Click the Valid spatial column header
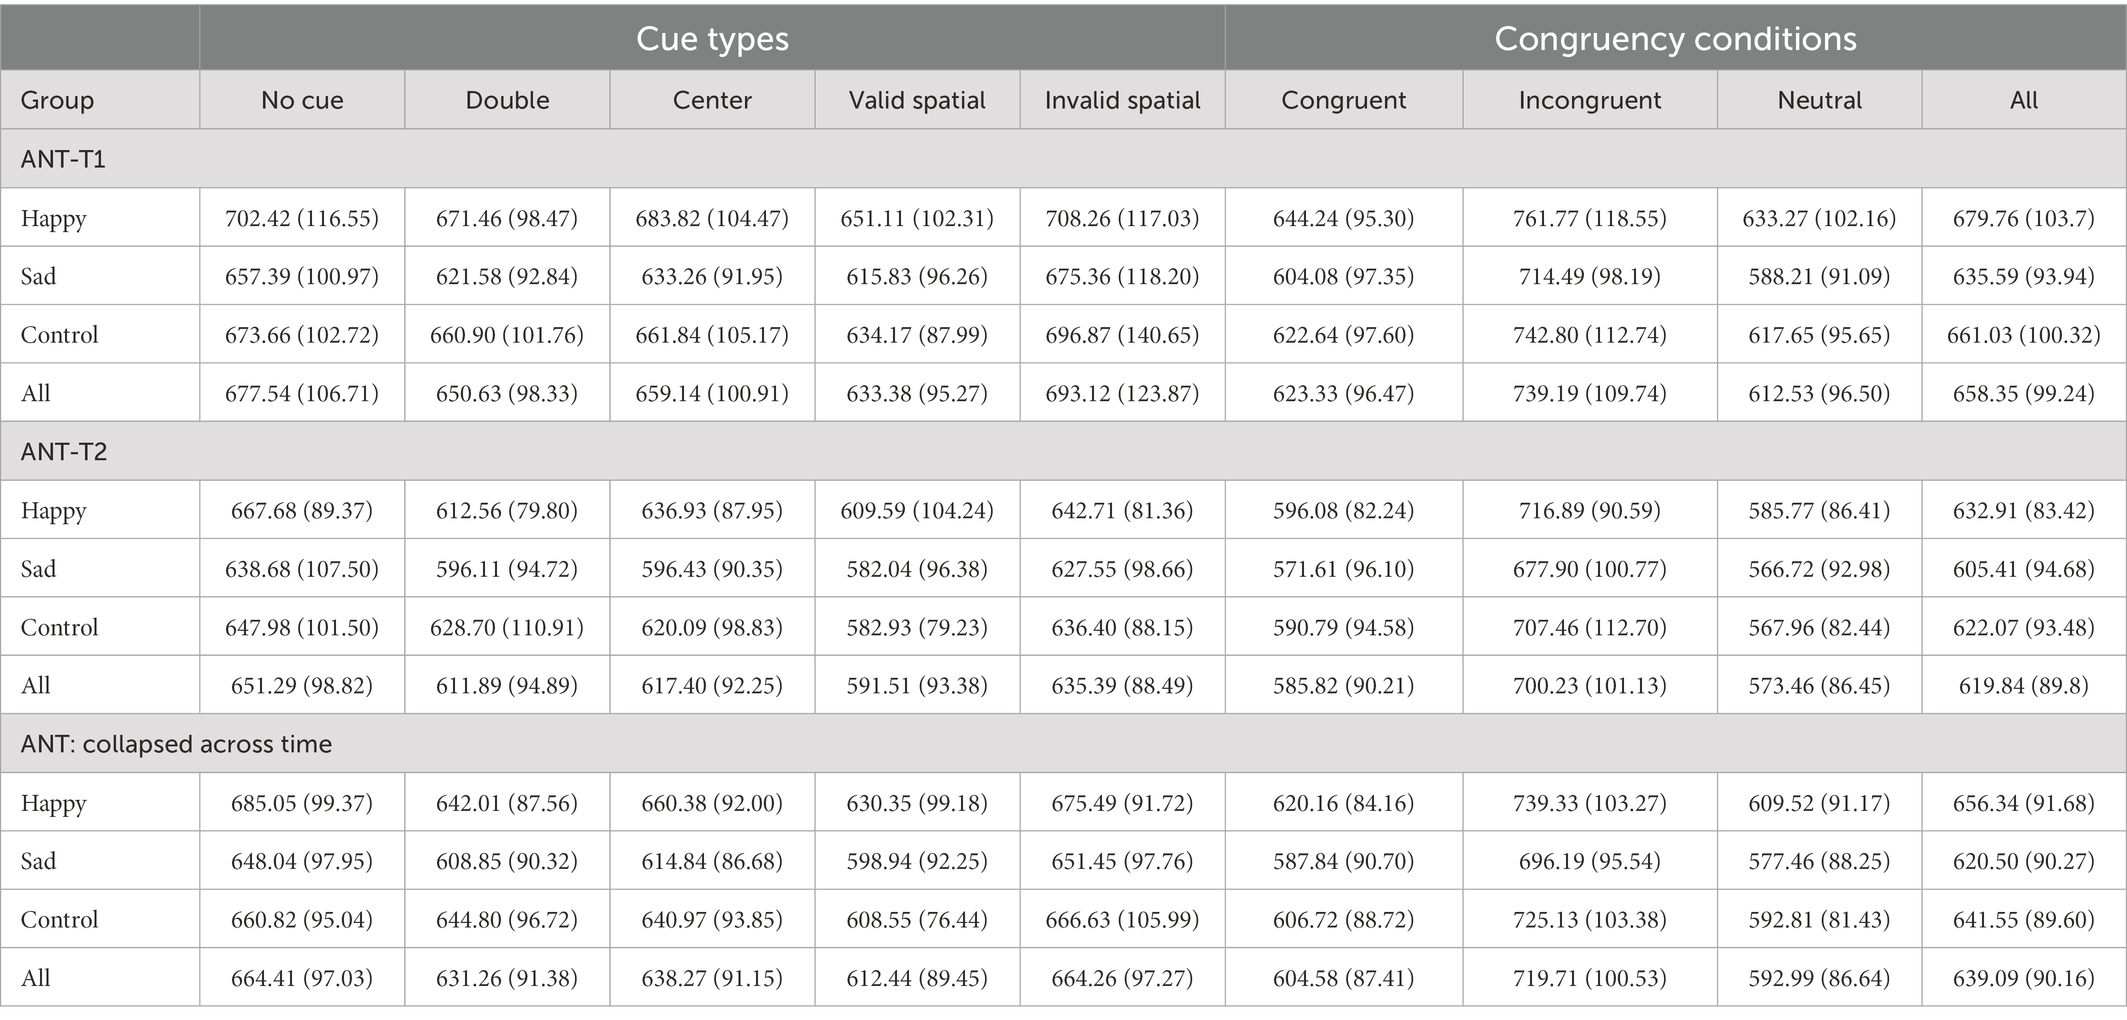 [x=917, y=100]
